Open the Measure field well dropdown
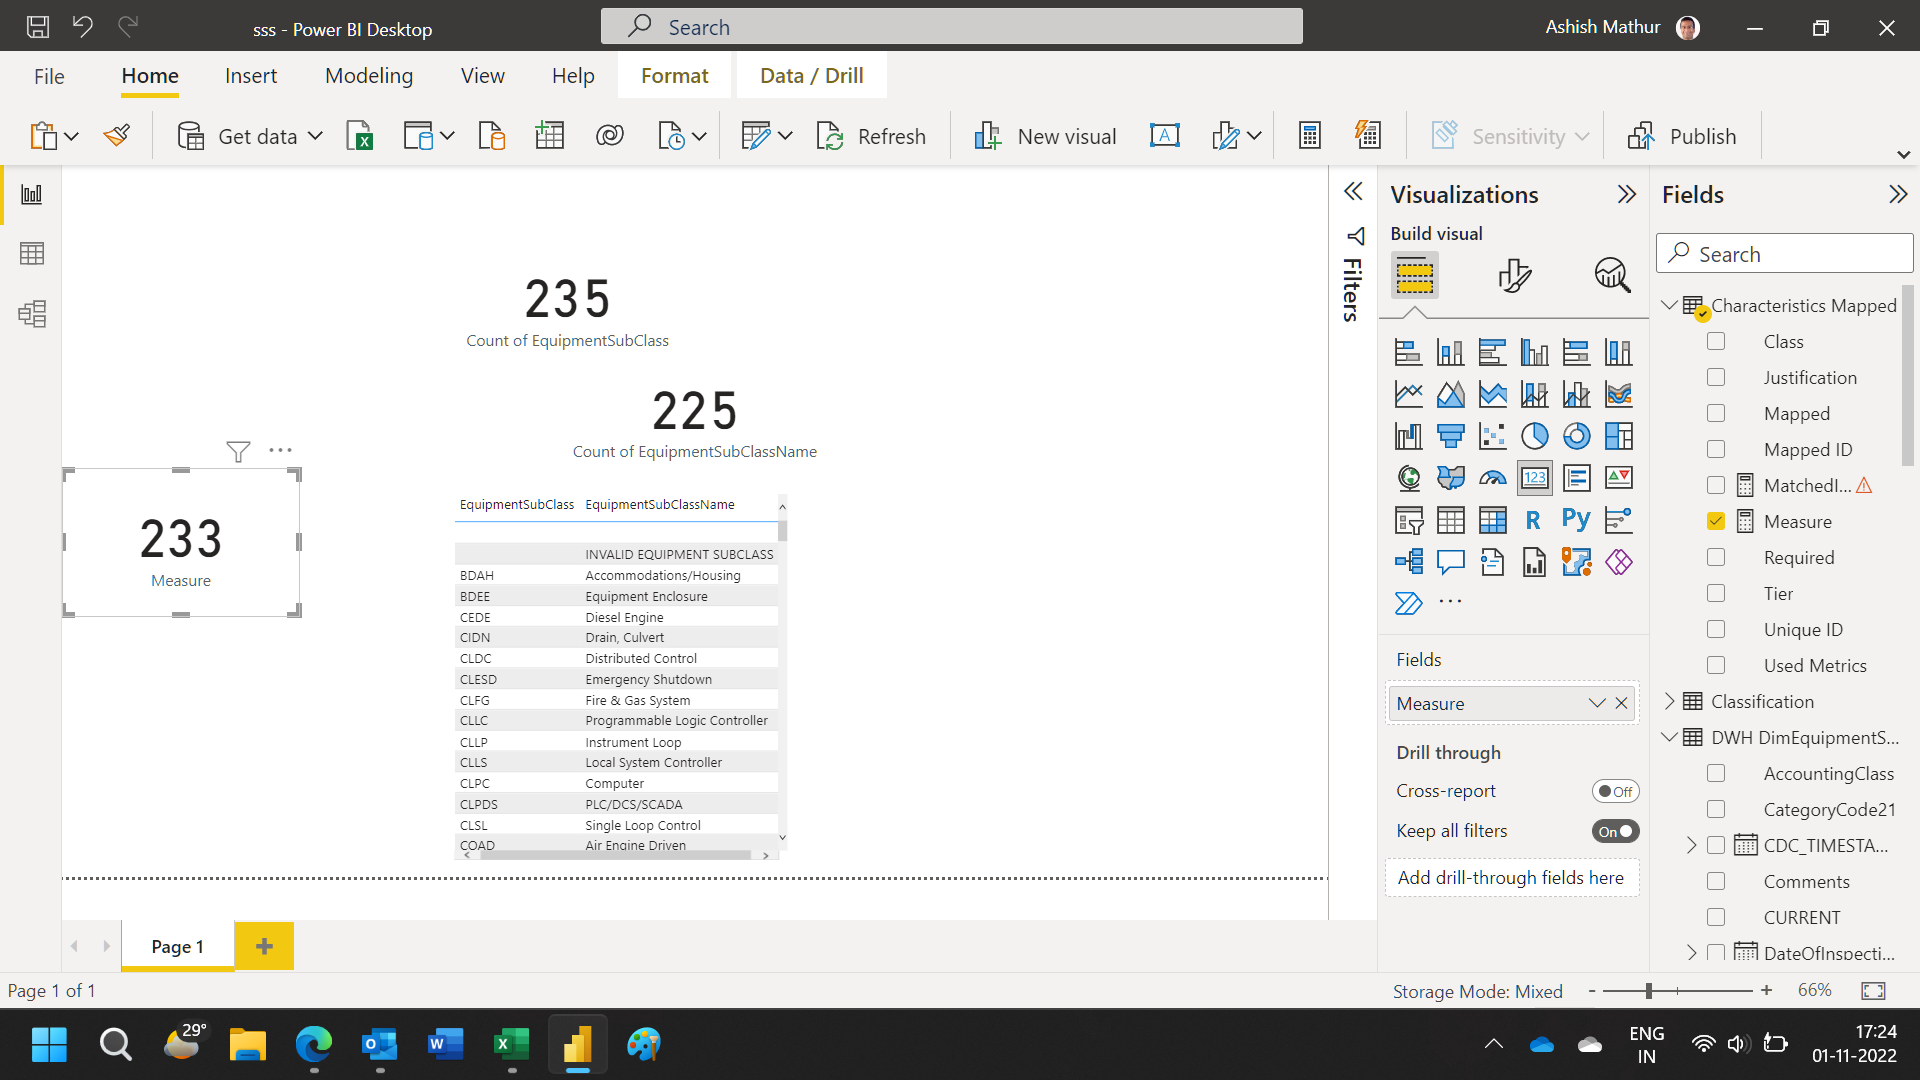Image resolution: width=1920 pixels, height=1080 pixels. click(x=1597, y=703)
